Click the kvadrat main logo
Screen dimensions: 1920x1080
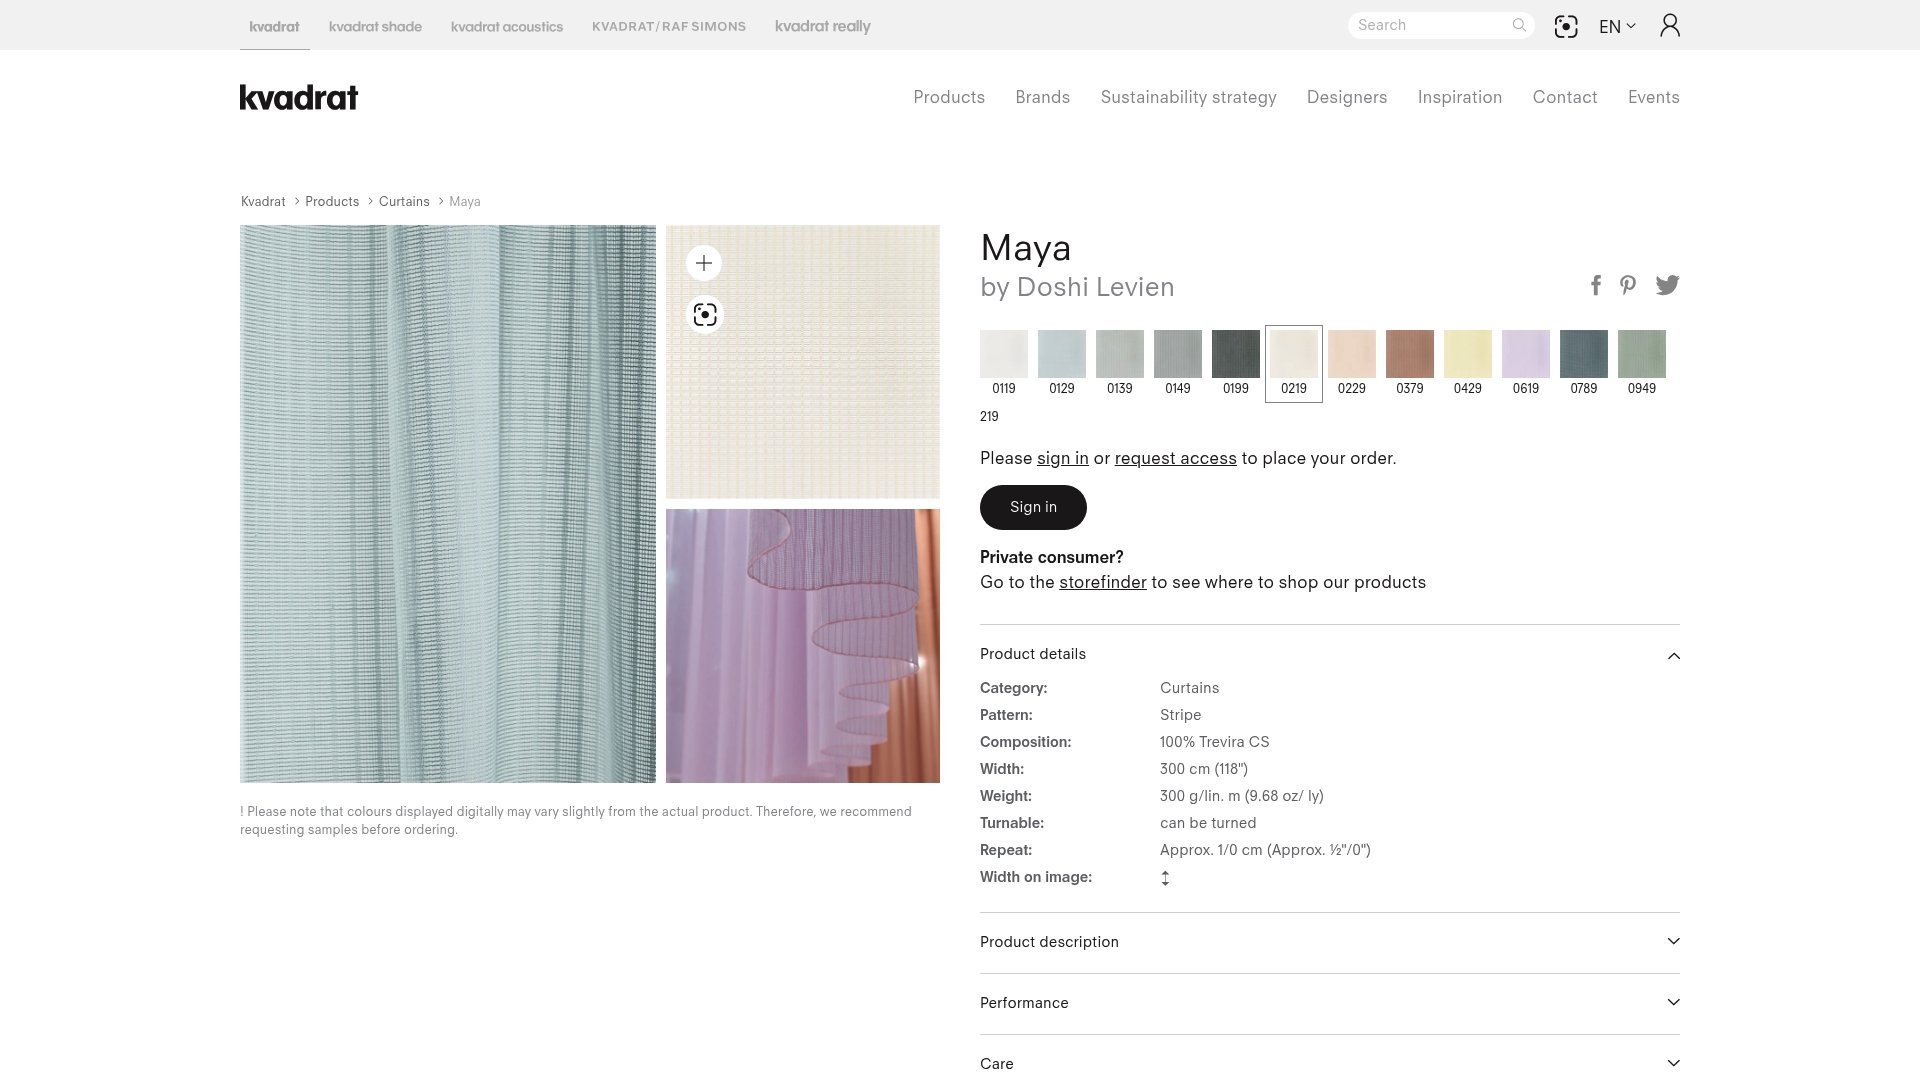point(299,97)
